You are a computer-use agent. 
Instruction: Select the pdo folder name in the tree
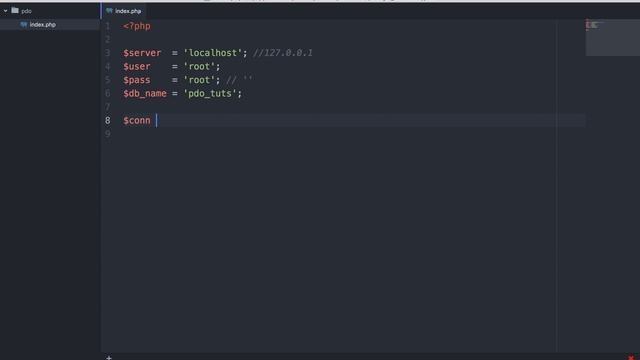pyautogui.click(x=27, y=11)
